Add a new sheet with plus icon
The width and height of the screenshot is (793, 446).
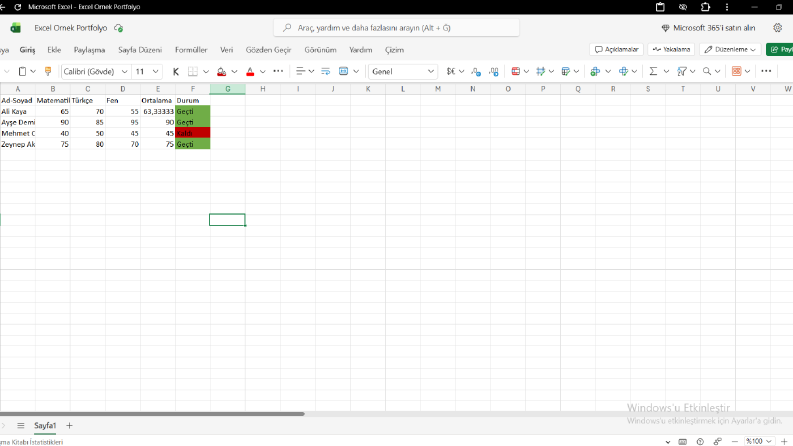(69, 426)
